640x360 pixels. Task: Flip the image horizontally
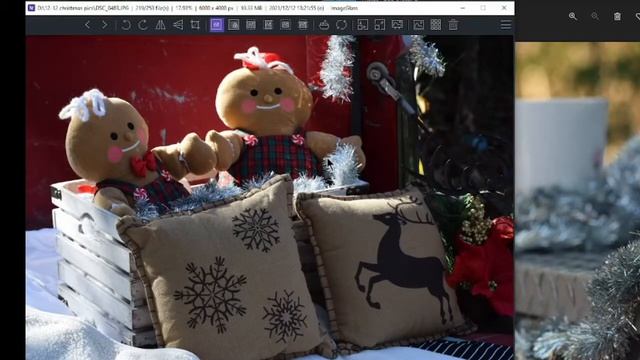point(160,25)
